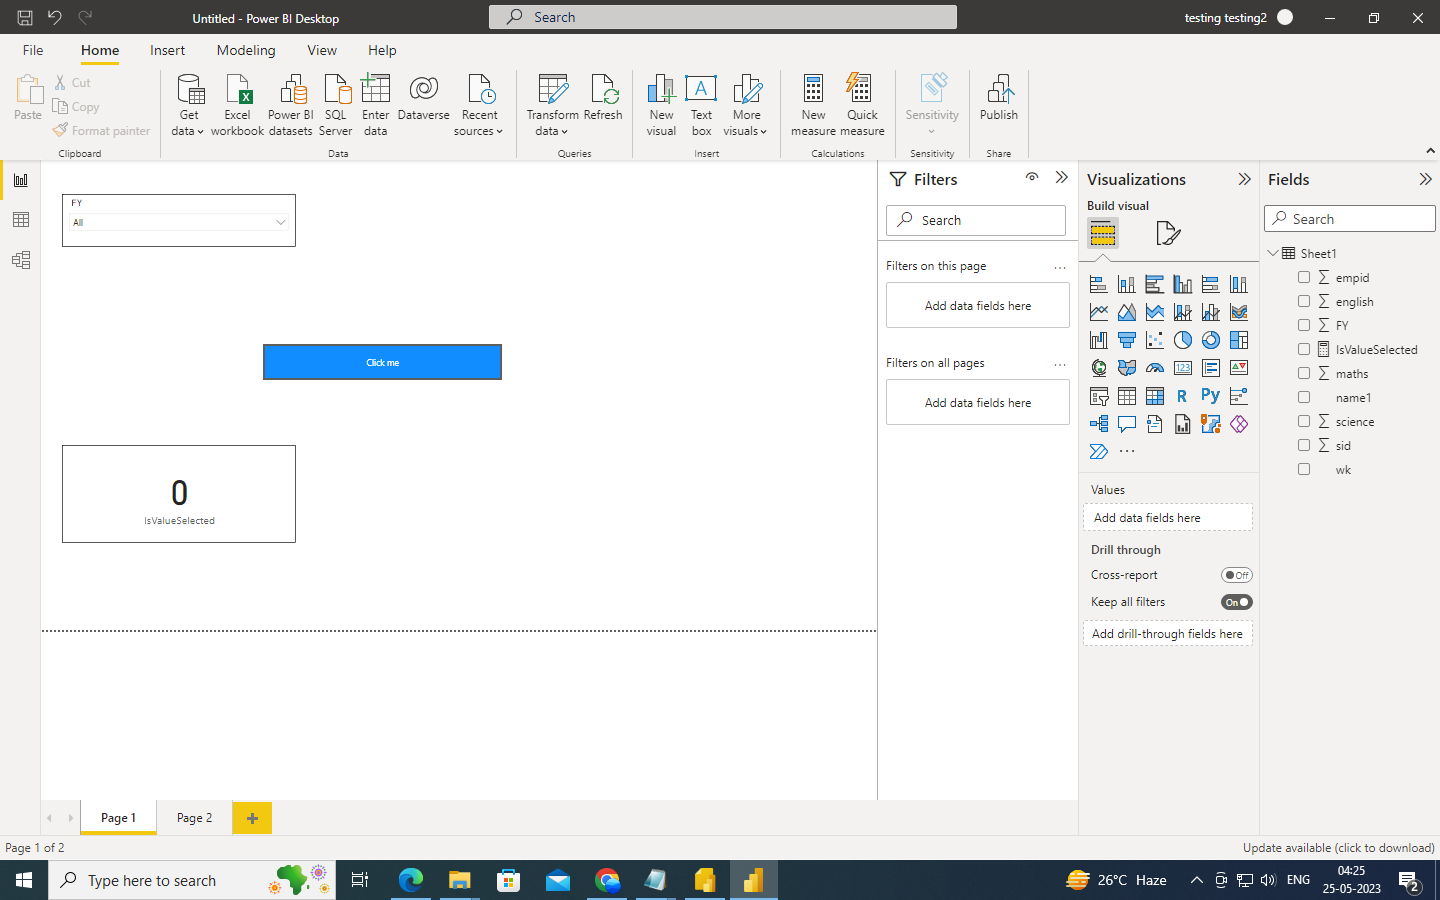This screenshot has width=1440, height=900.
Task: Select the Python visual icon
Action: (x=1210, y=396)
